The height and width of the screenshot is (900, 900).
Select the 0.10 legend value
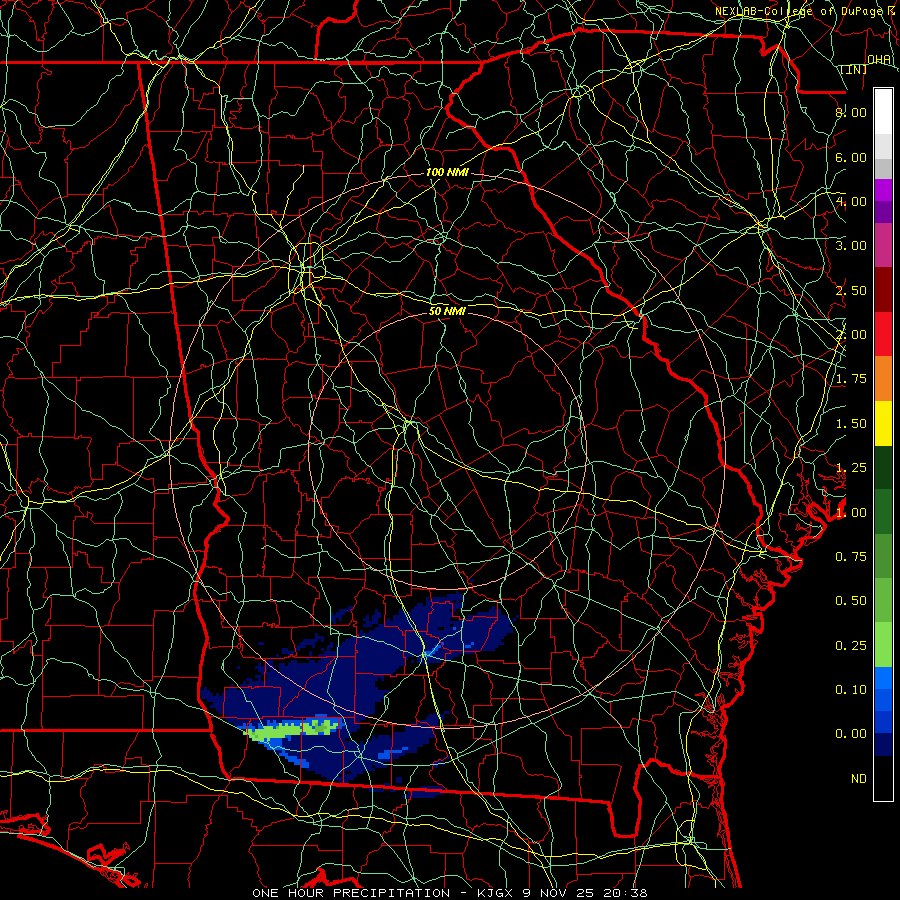[x=851, y=690]
